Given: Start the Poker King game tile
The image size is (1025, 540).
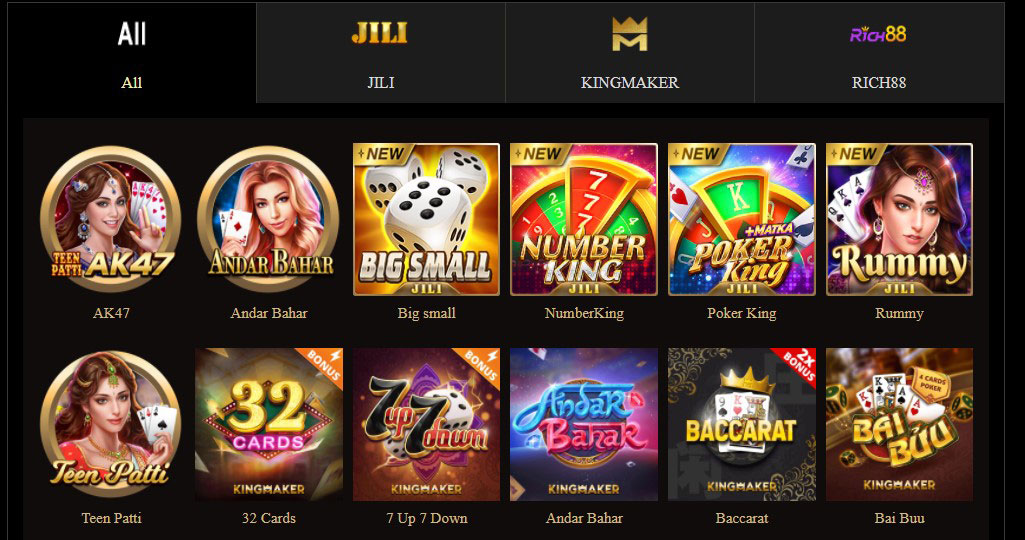Looking at the screenshot, I should pyautogui.click(x=741, y=220).
